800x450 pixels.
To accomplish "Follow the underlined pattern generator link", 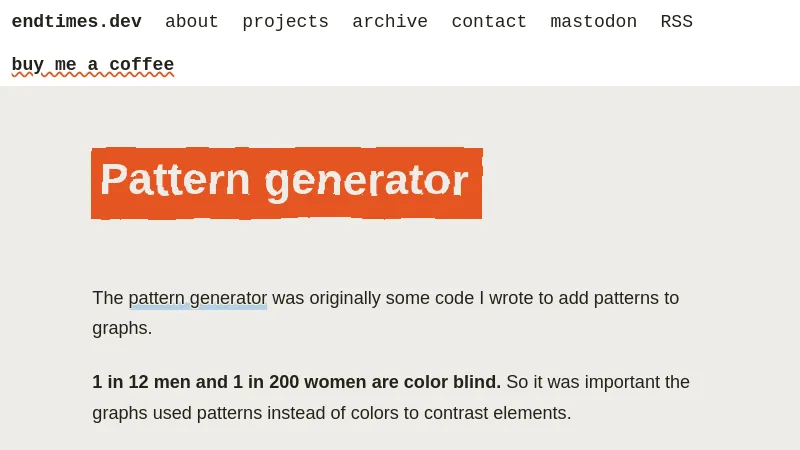I will point(197,298).
